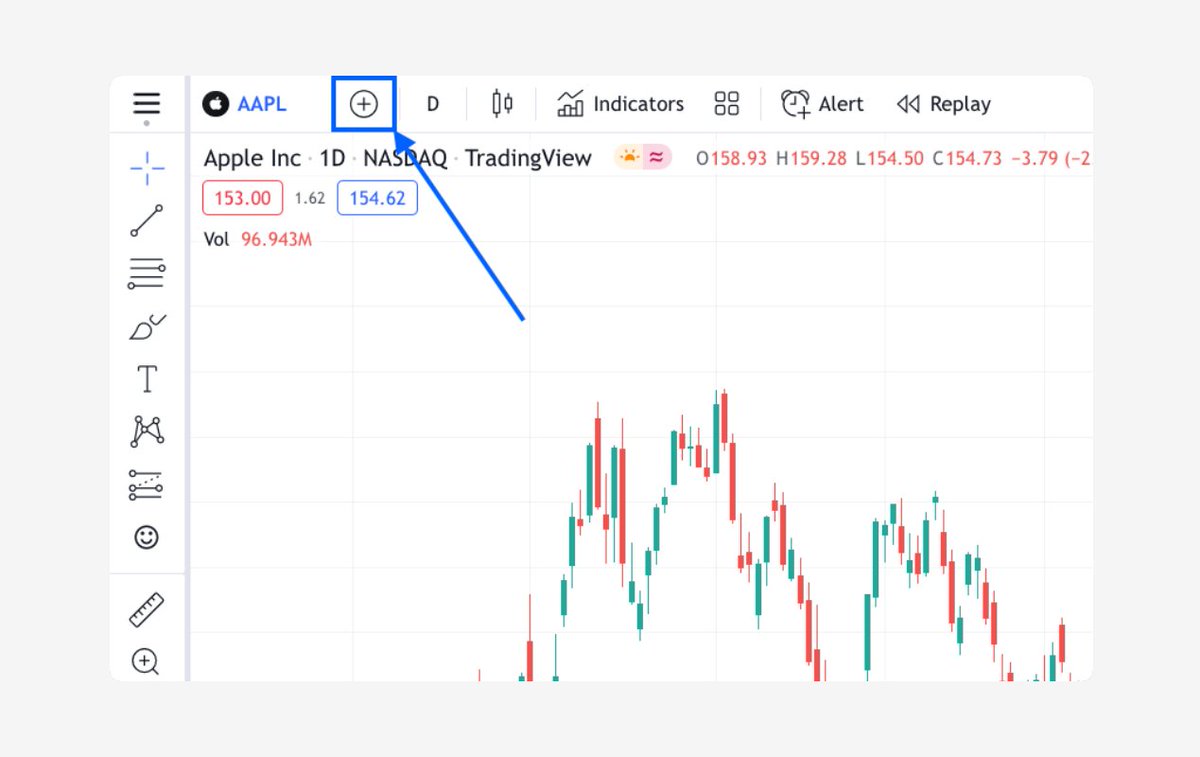Open the smiley icons and emoji tool
The height and width of the screenshot is (757, 1200).
point(147,537)
